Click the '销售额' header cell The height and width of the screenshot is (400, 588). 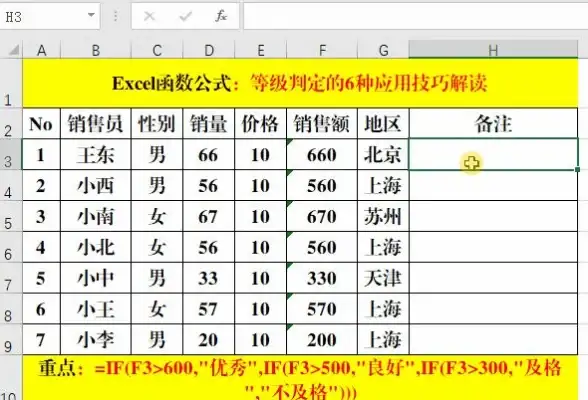coord(322,123)
